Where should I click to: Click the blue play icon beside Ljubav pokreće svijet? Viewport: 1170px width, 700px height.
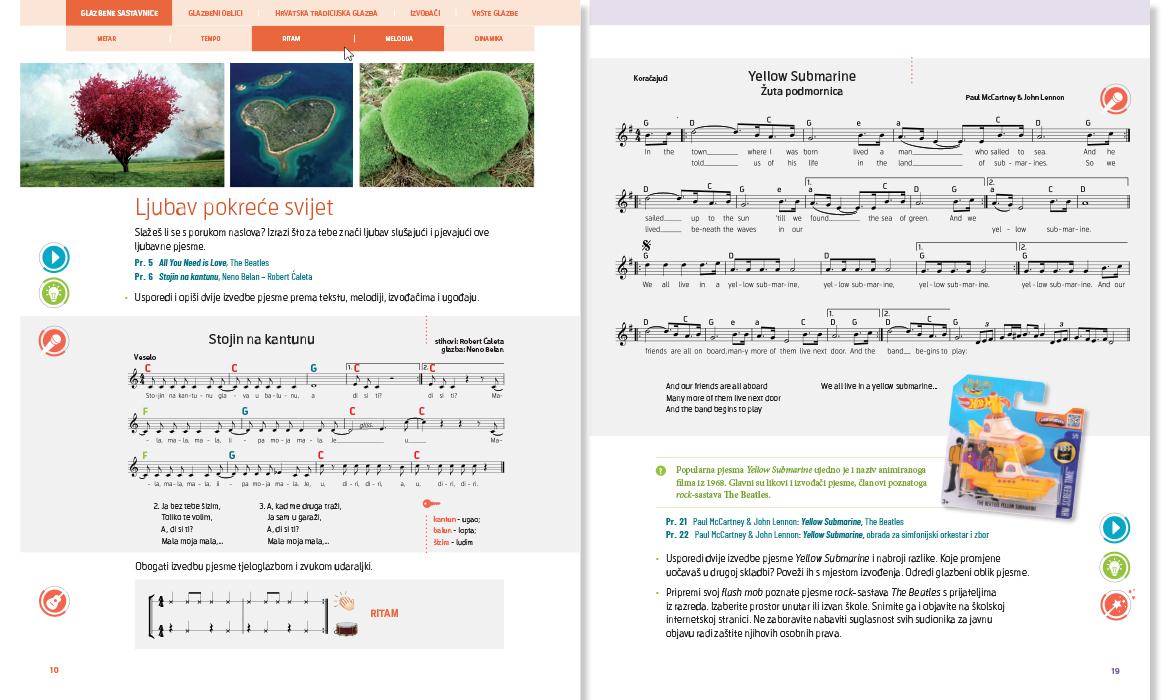tap(54, 258)
